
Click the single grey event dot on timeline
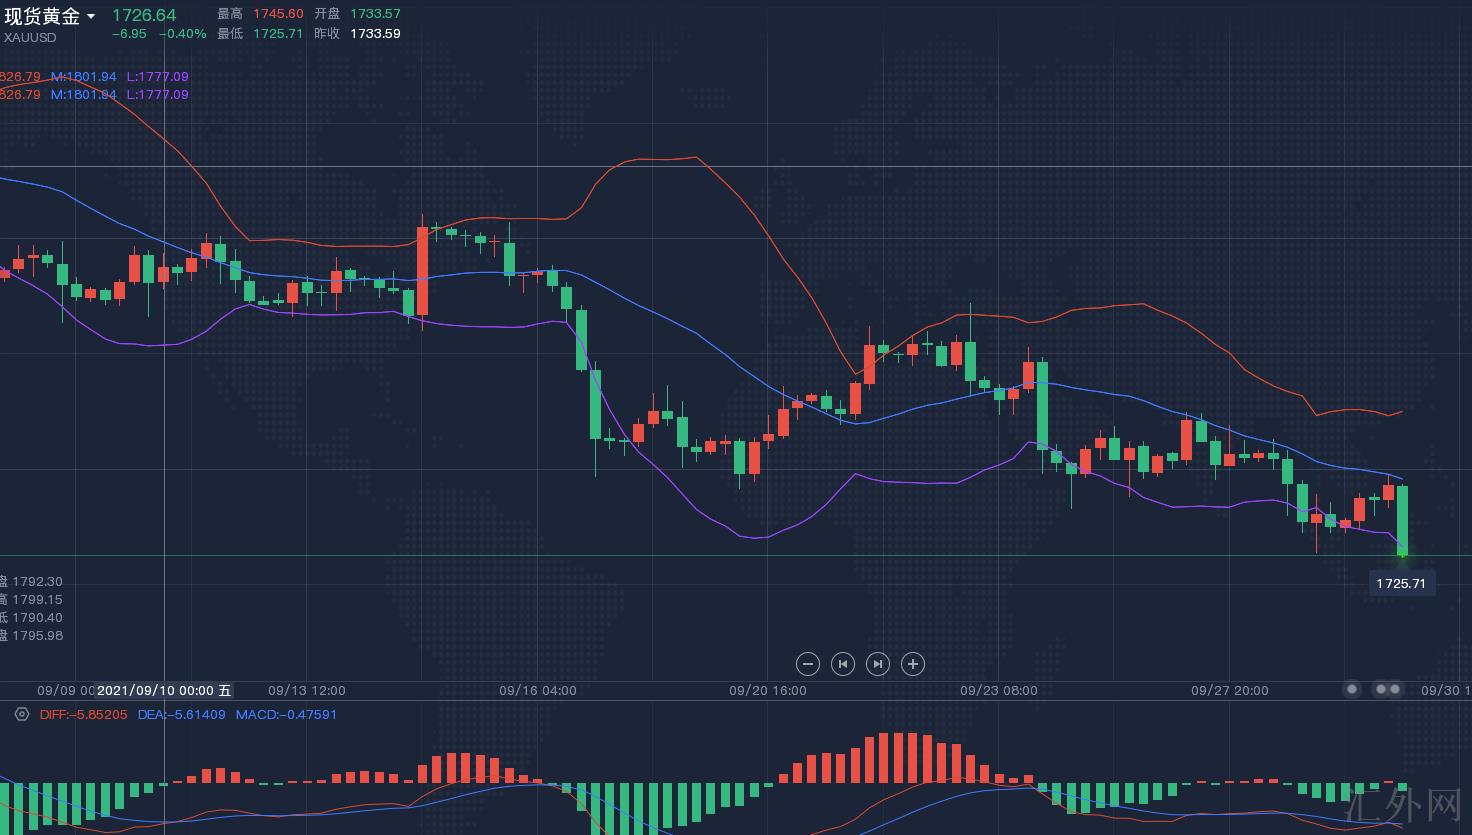[1352, 689]
